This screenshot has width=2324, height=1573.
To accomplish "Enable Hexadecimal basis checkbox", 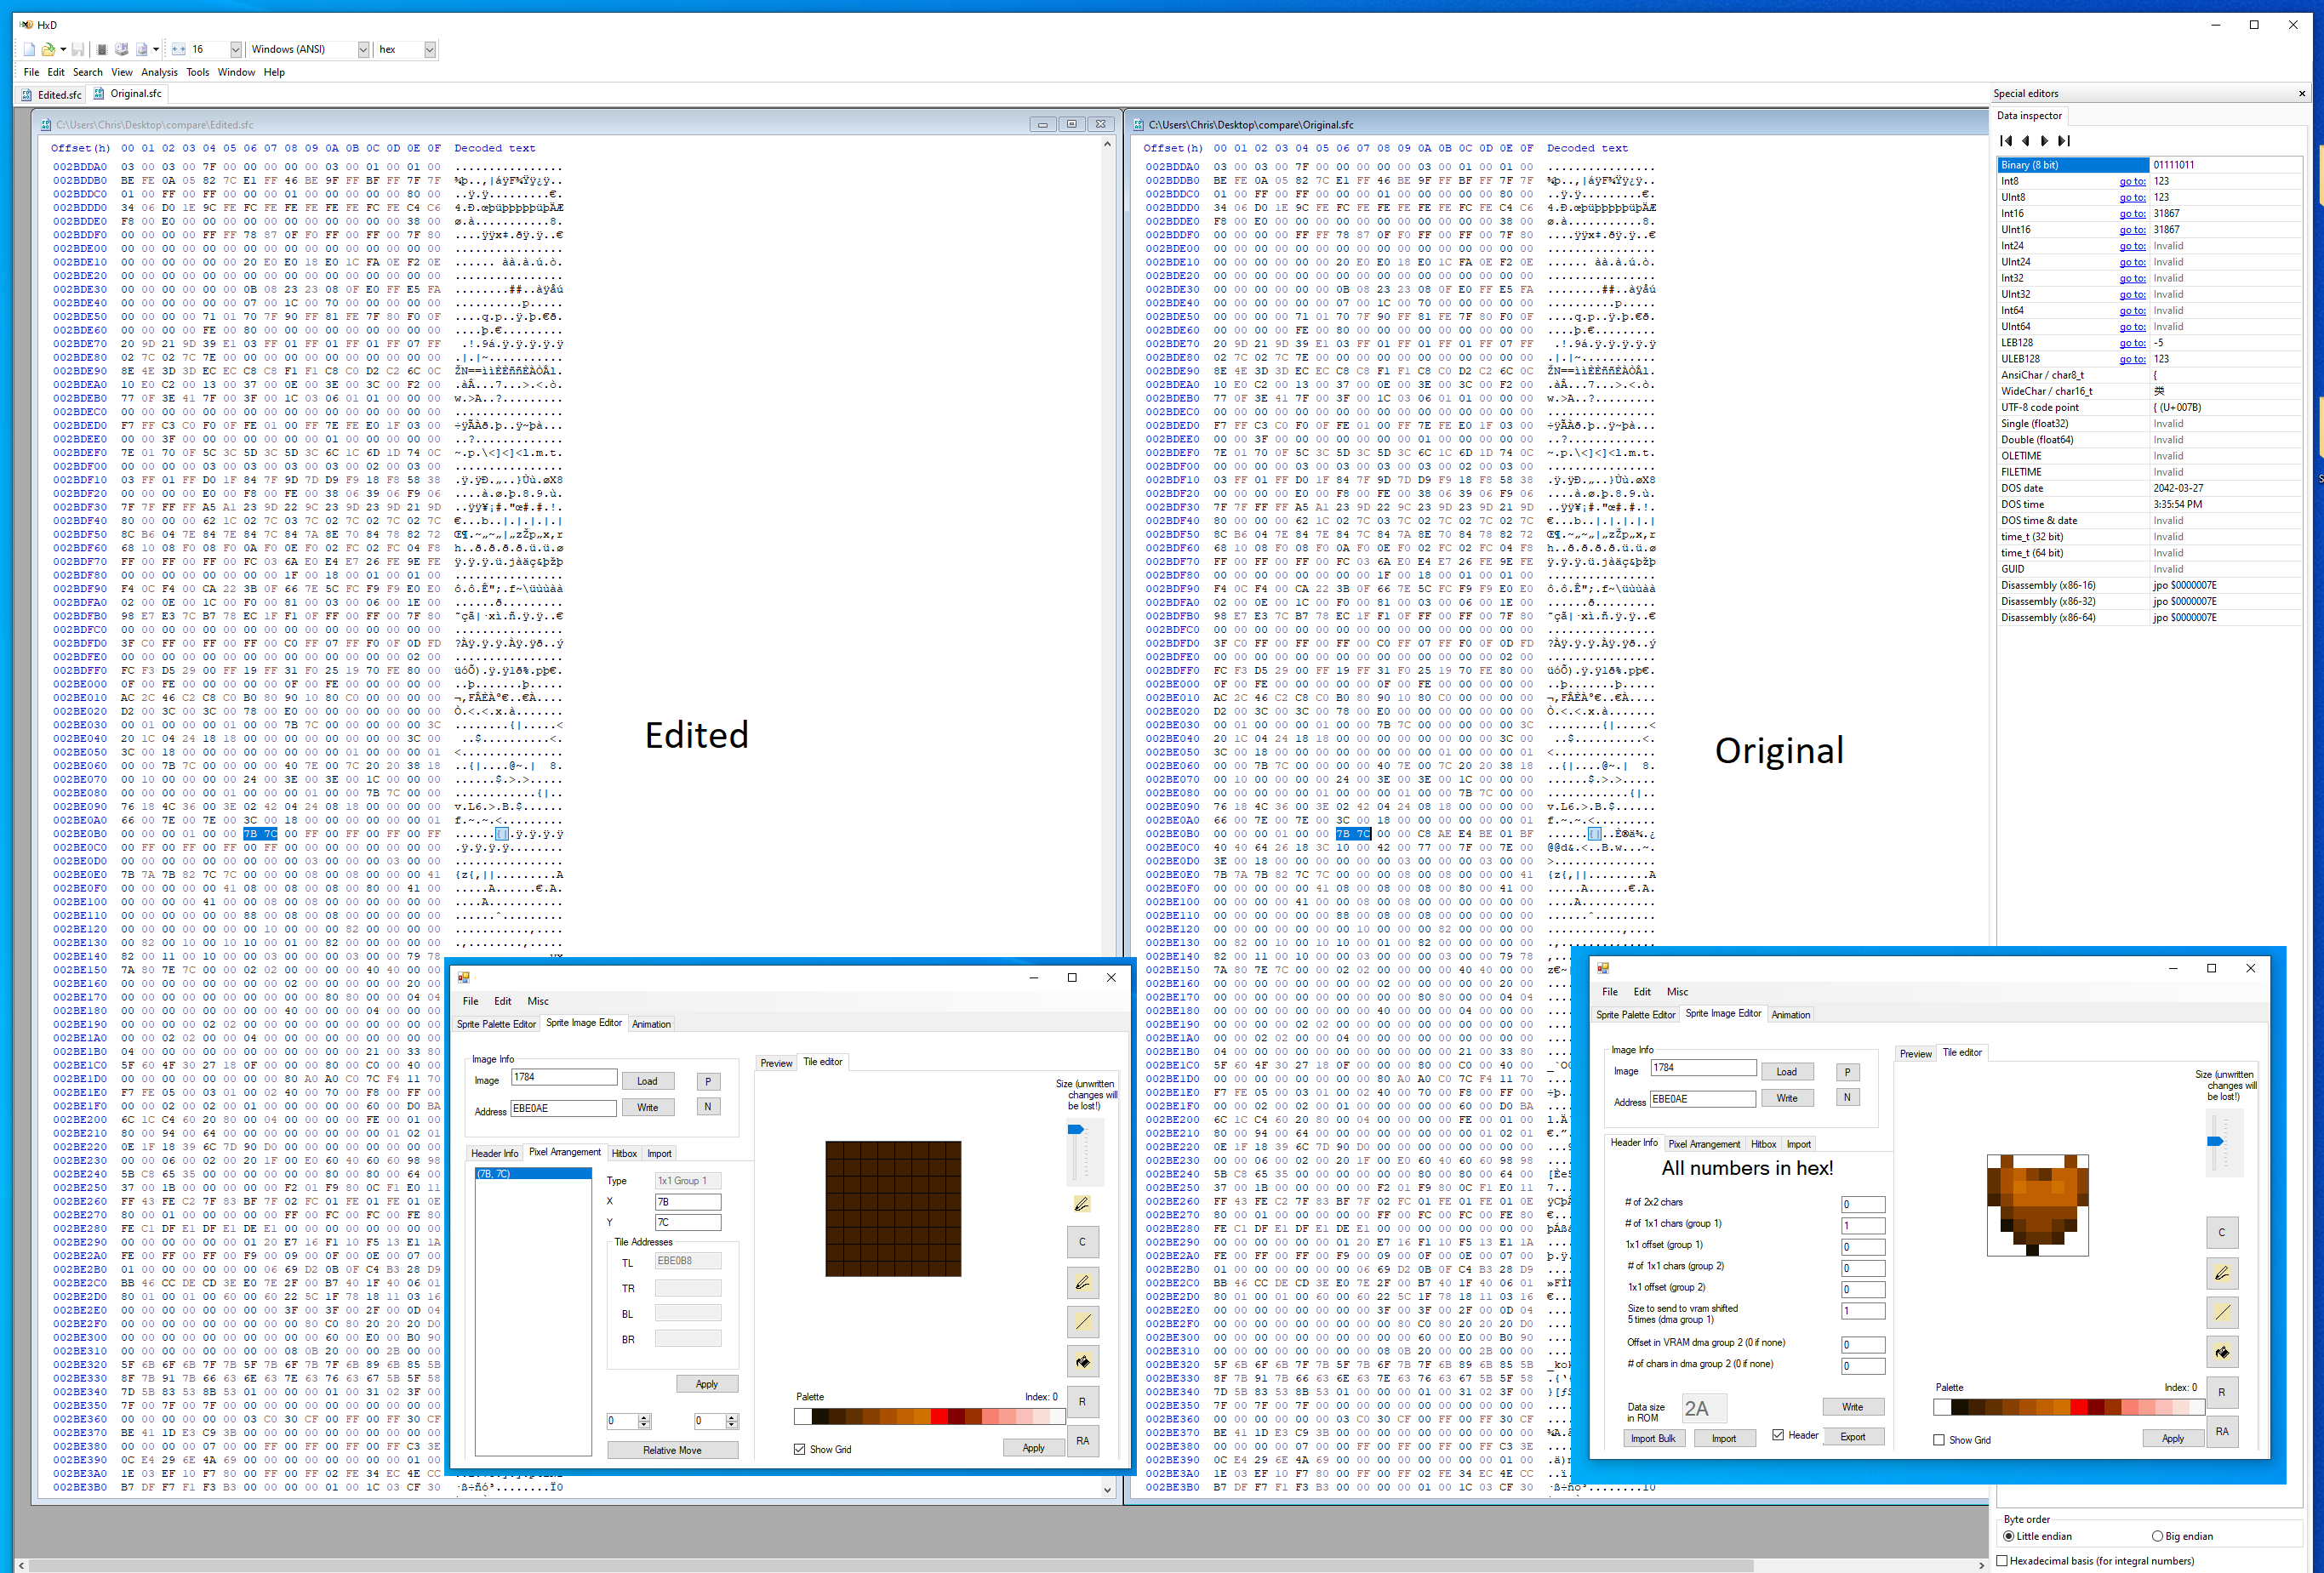I will point(2002,1560).
